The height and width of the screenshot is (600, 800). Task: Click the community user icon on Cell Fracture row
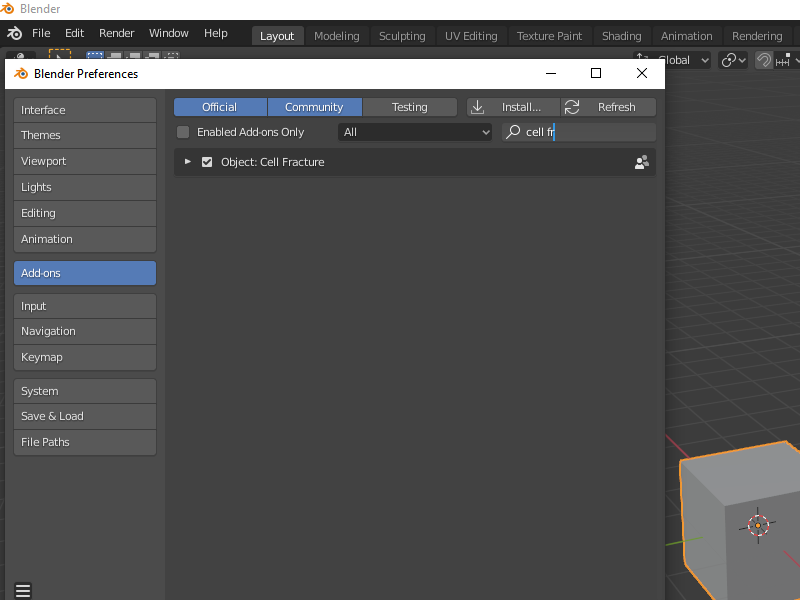click(x=641, y=162)
